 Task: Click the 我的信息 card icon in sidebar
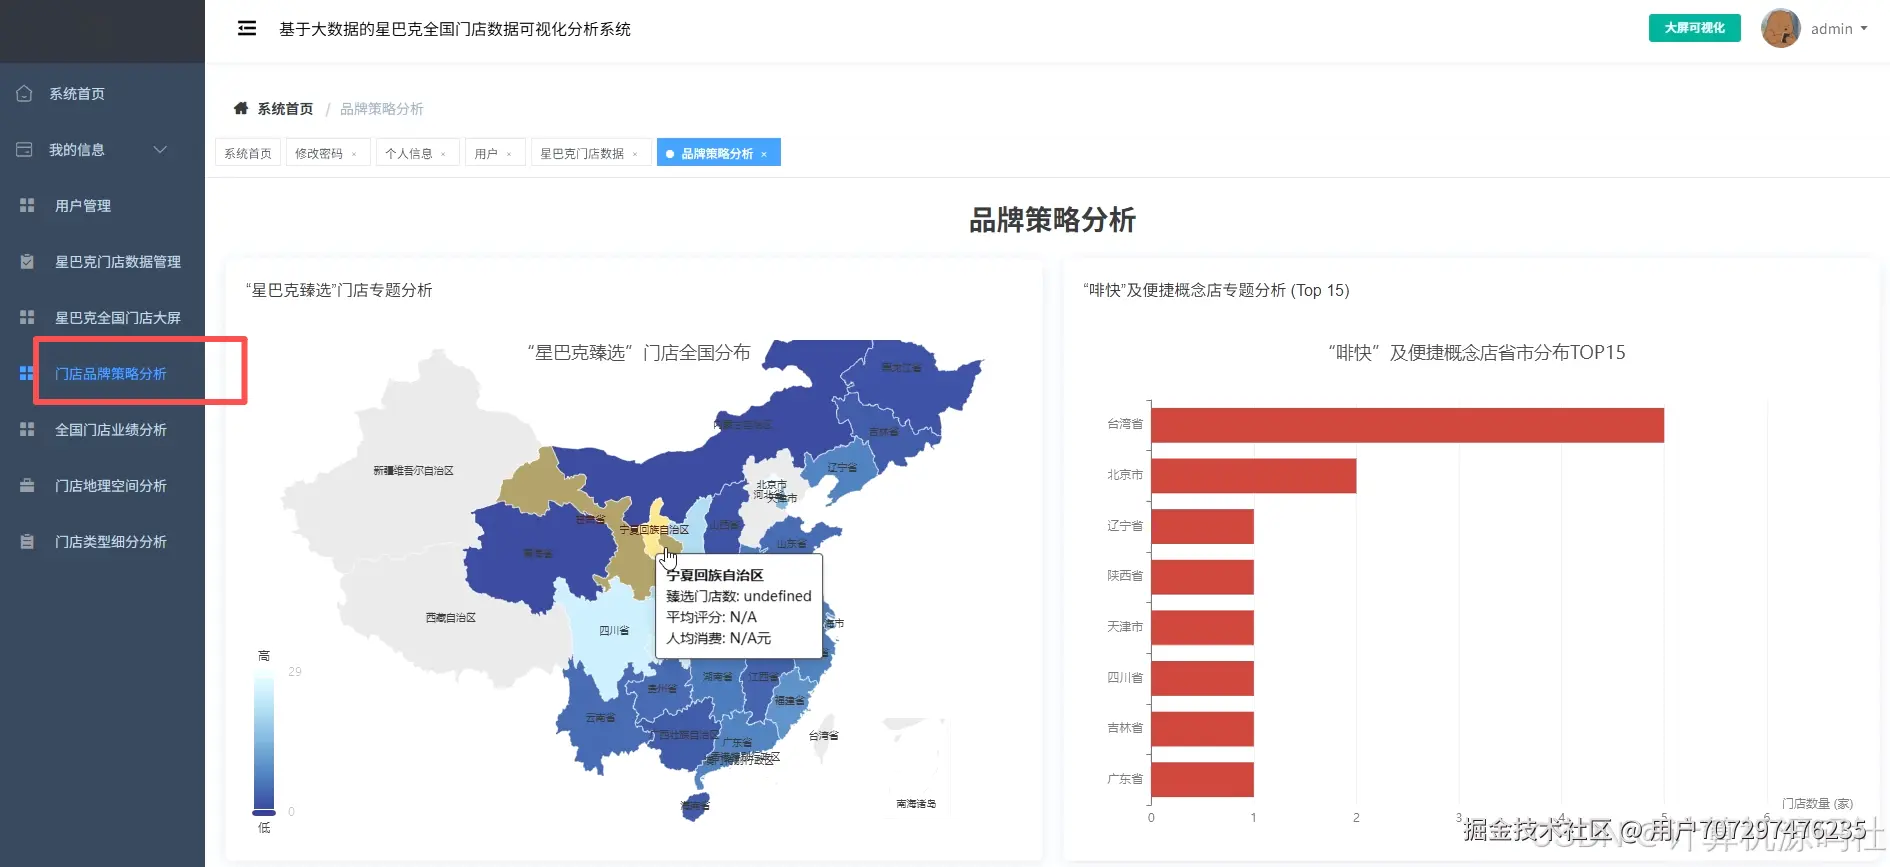25,149
